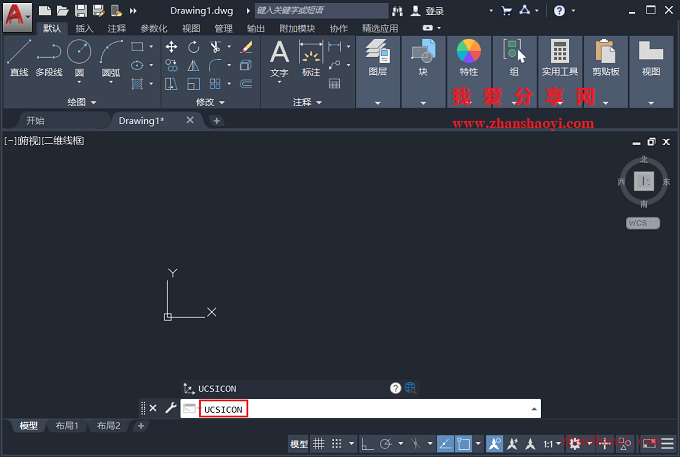Switch to the Insert (插入) ribbon tab
Viewport: 680px width, 457px height.
pos(84,29)
